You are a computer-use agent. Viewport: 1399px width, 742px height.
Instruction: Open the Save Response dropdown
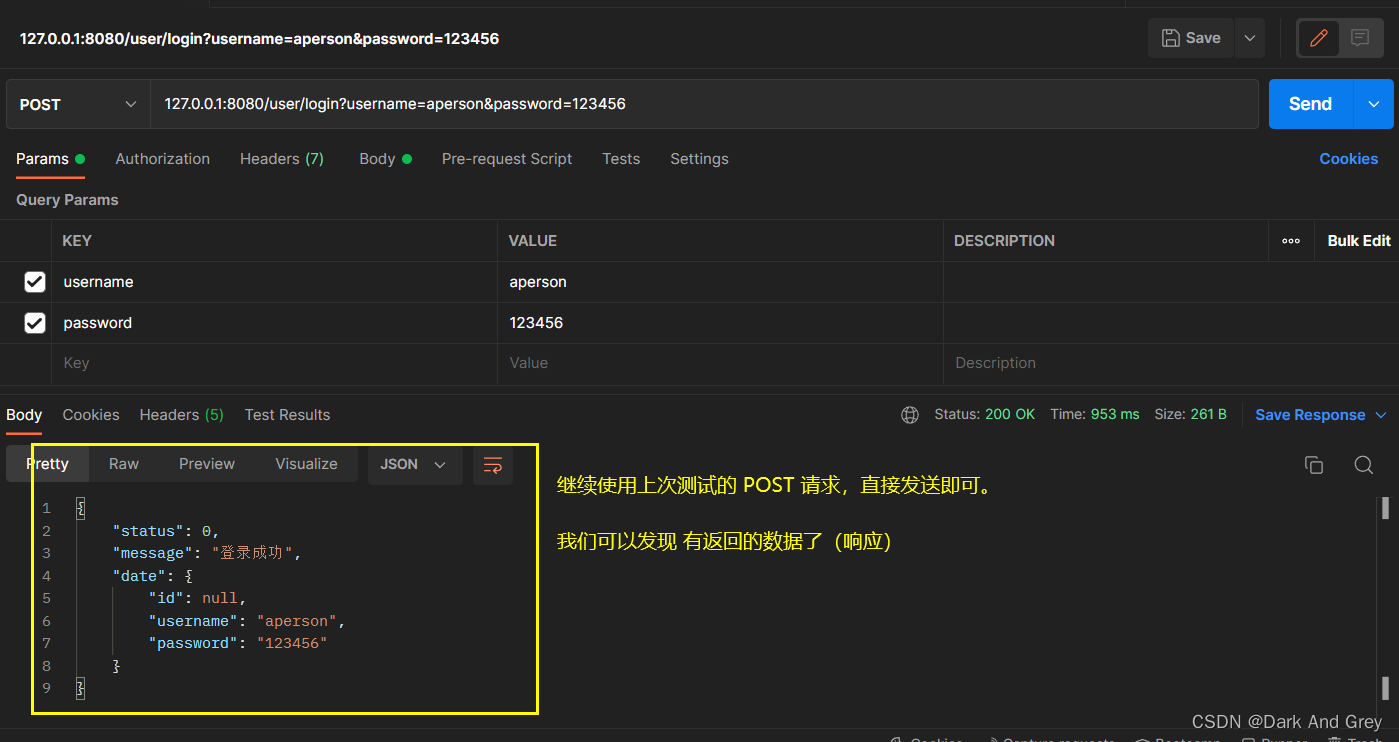1321,415
